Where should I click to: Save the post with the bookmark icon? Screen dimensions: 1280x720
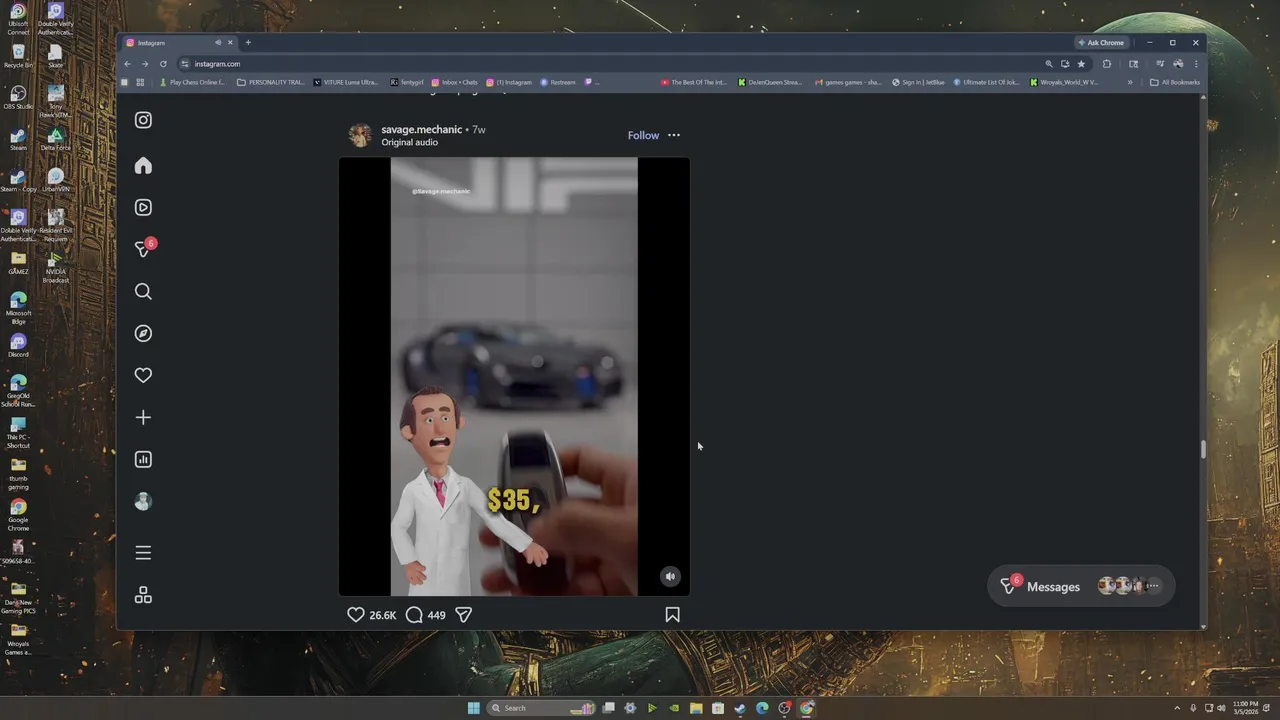(672, 615)
